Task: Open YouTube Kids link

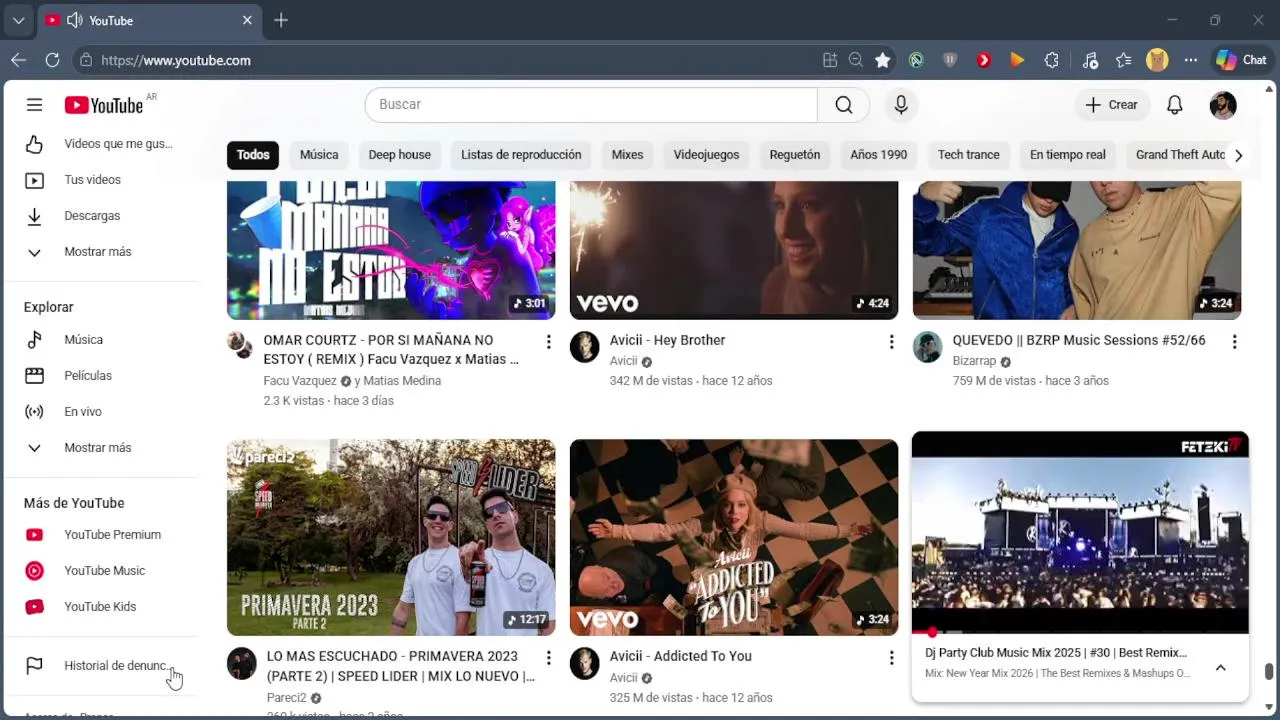Action: pos(100,607)
